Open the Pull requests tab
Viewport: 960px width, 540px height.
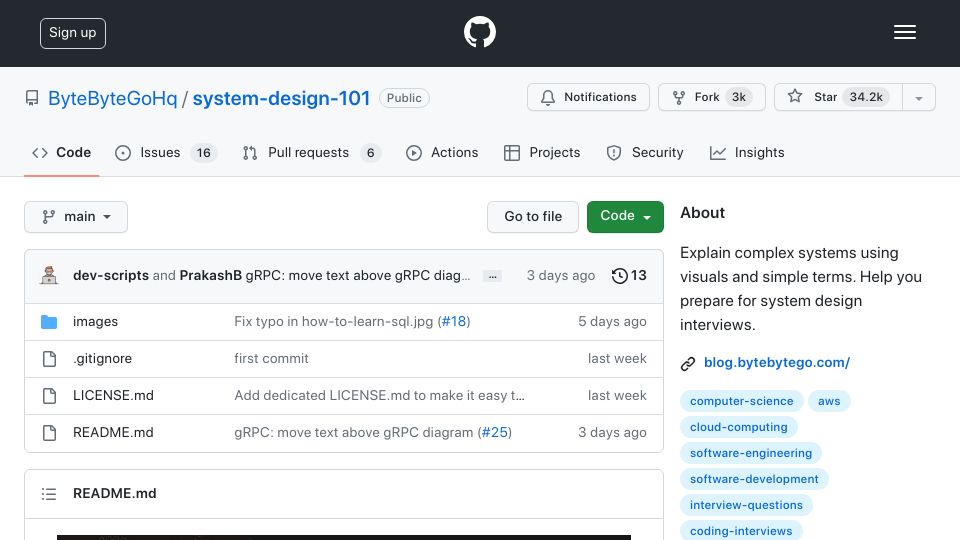311,152
